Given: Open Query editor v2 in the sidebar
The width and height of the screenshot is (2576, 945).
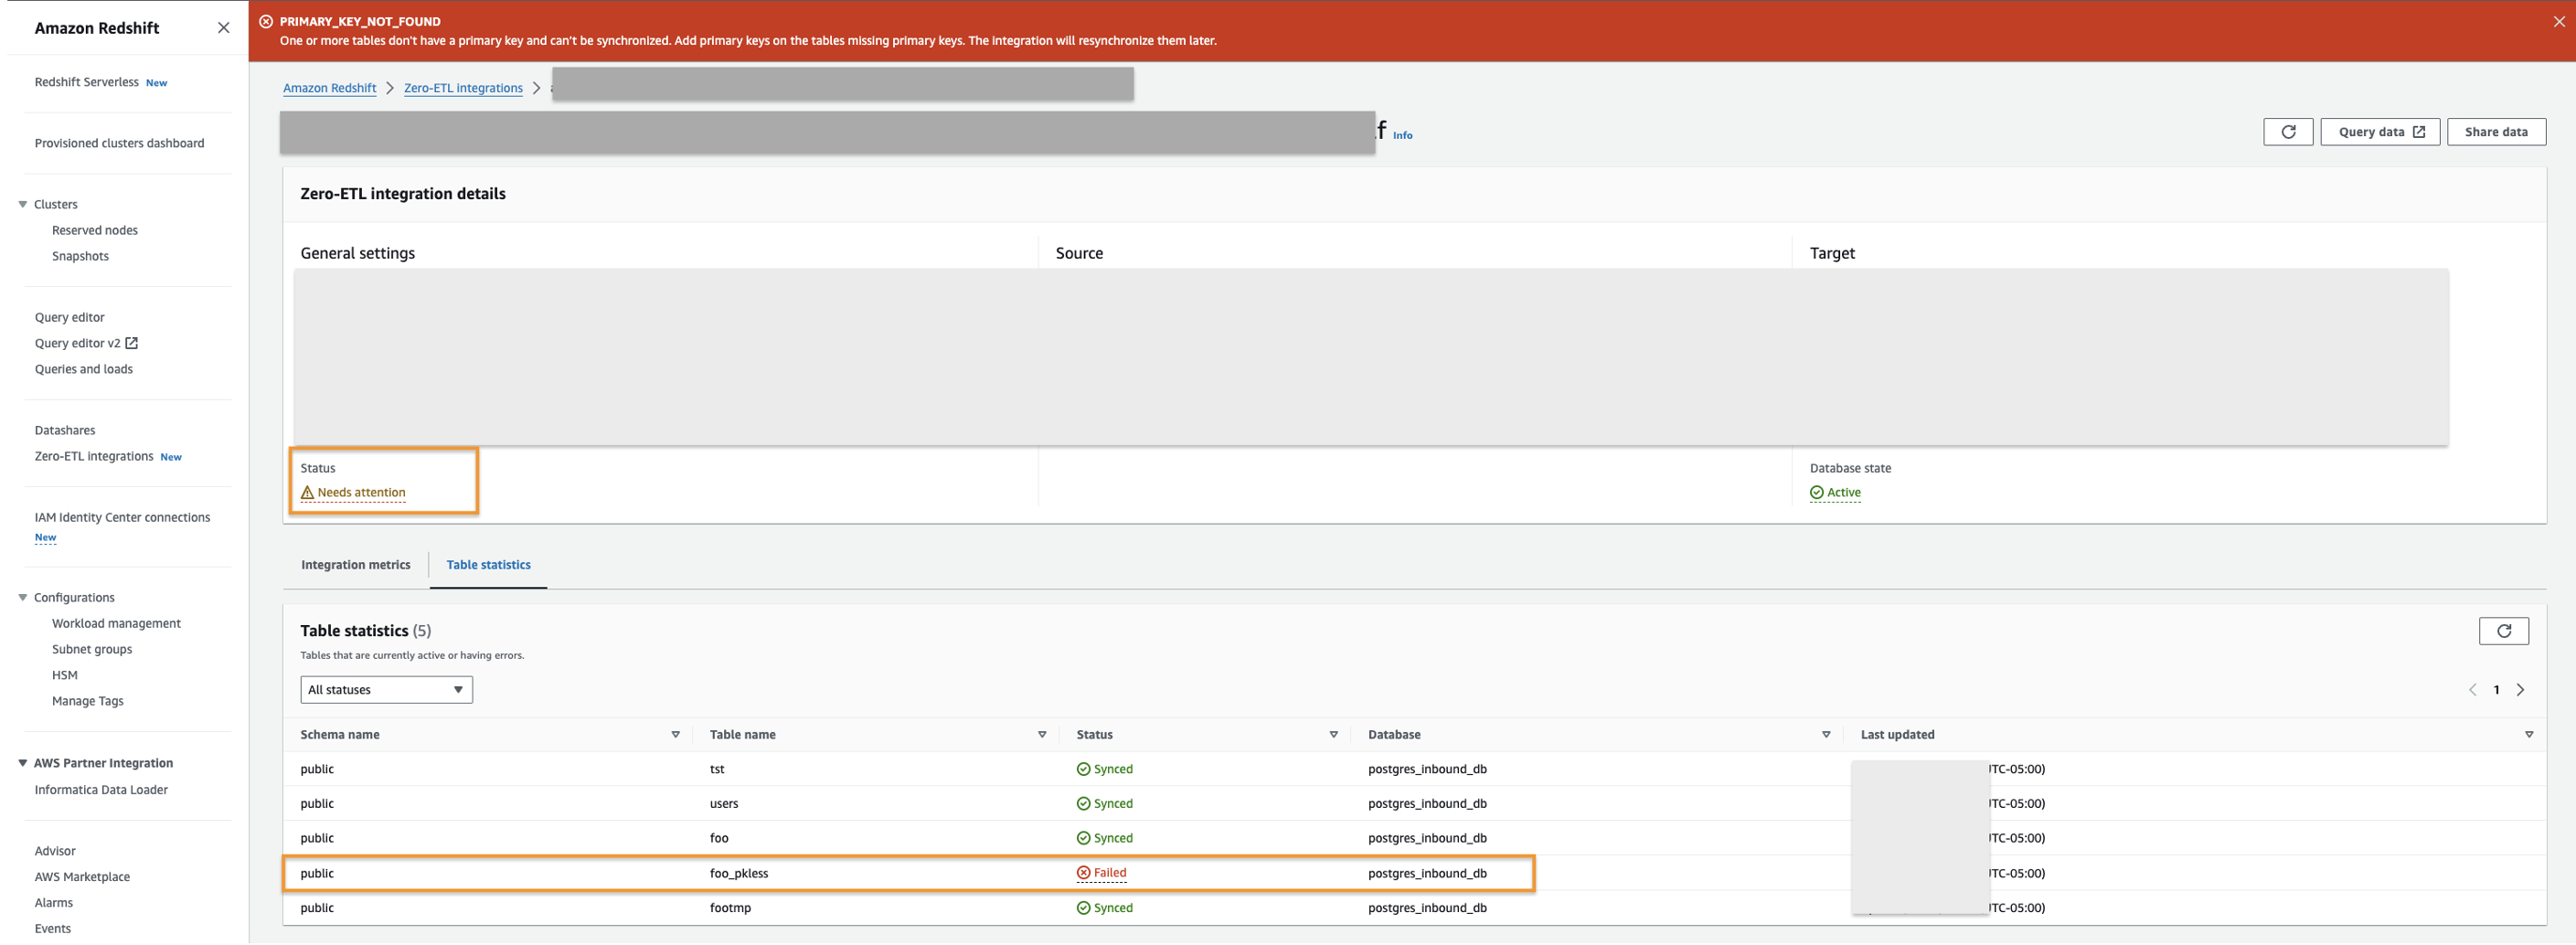Looking at the screenshot, I should tap(77, 343).
